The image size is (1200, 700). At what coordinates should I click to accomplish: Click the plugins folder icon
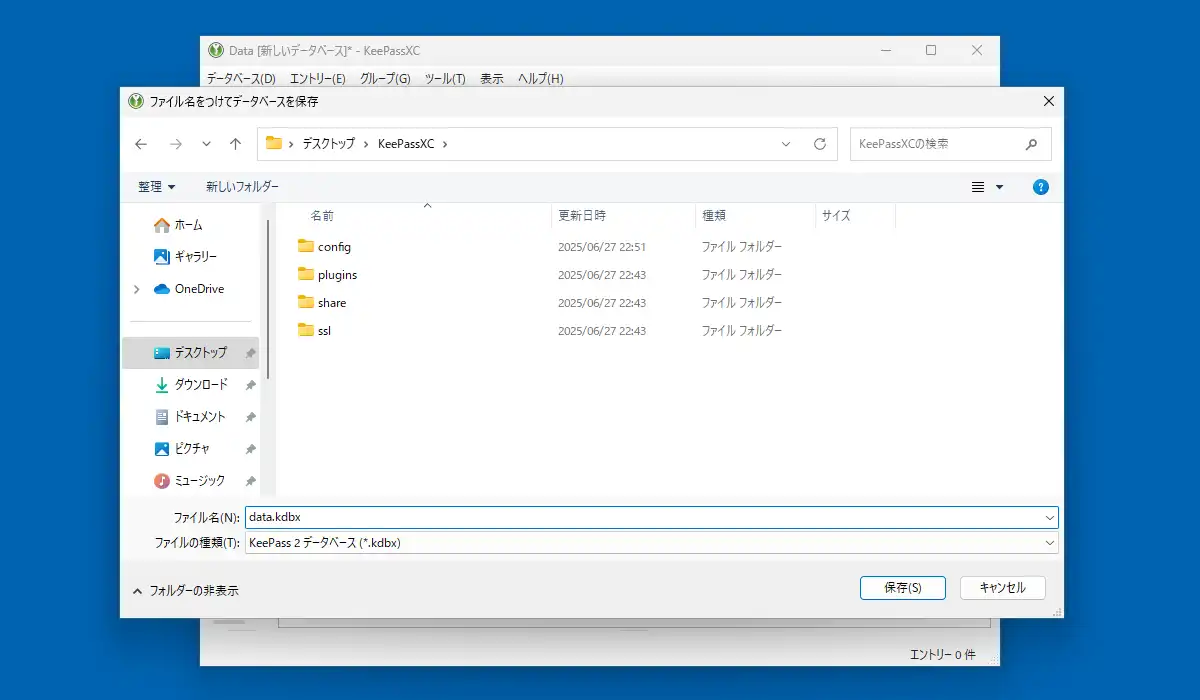[x=306, y=274]
